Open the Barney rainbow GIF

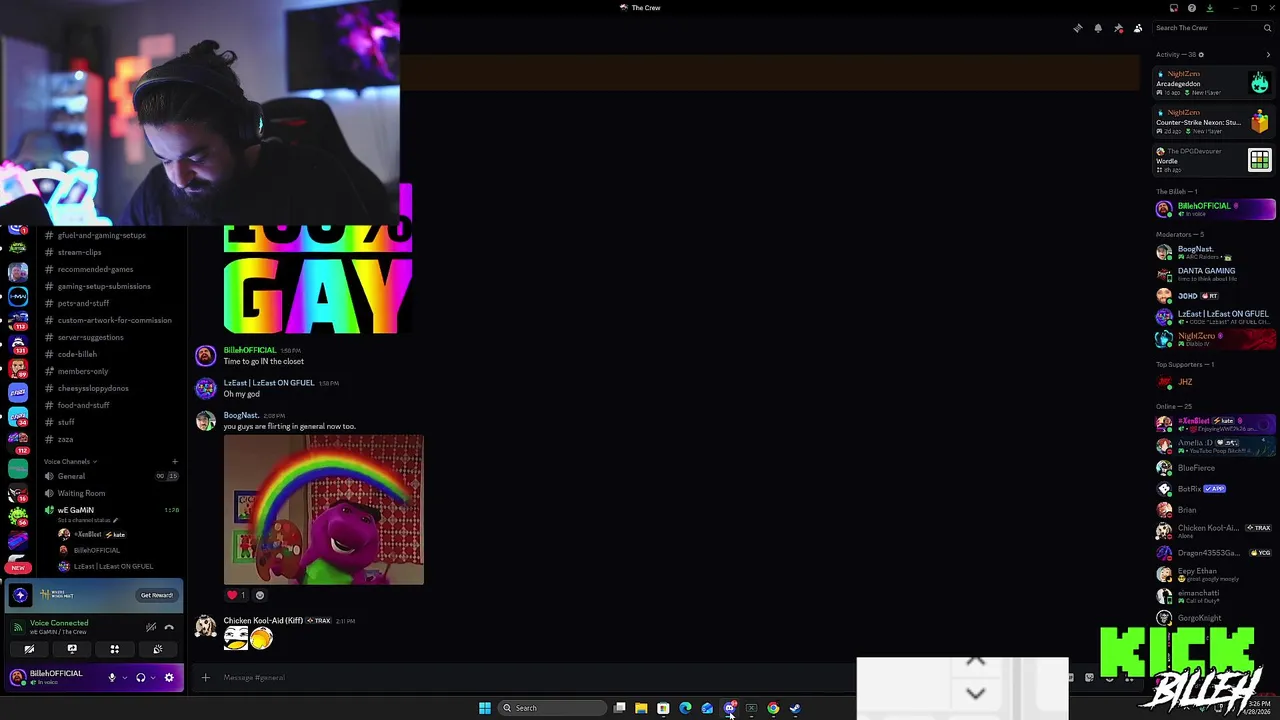point(323,510)
